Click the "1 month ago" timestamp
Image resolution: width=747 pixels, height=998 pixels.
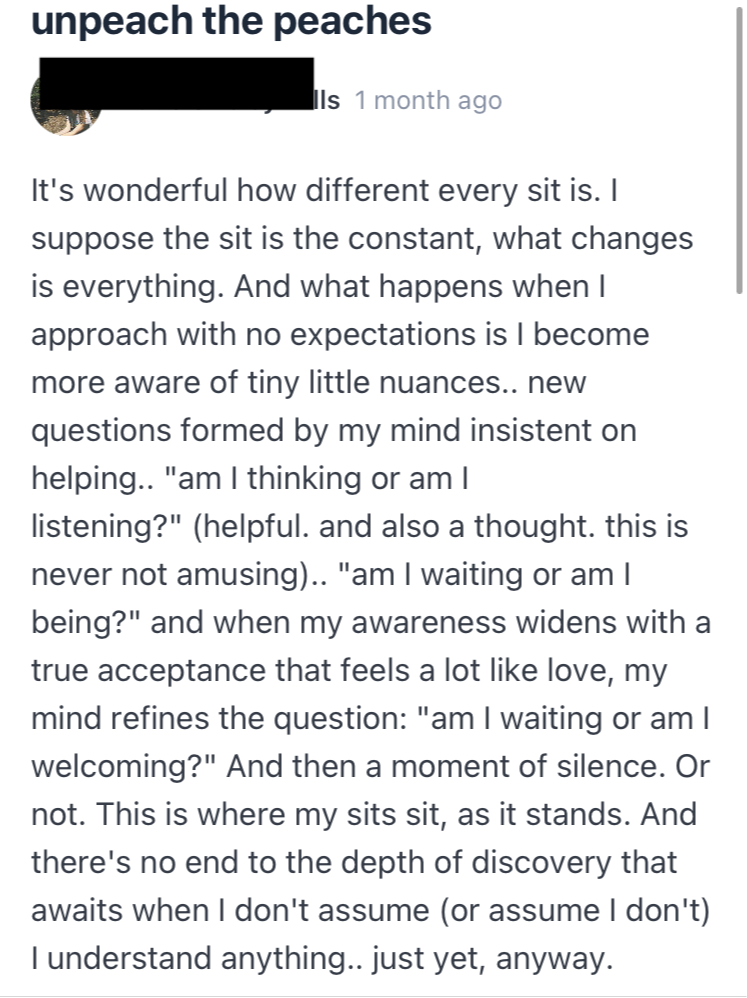pyautogui.click(x=428, y=100)
